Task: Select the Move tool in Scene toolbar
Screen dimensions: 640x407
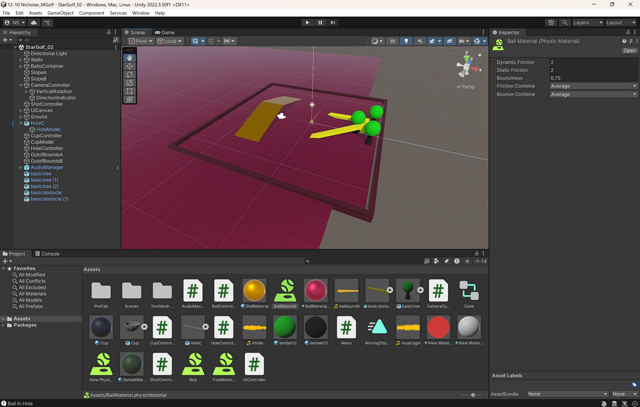Action: [129, 66]
